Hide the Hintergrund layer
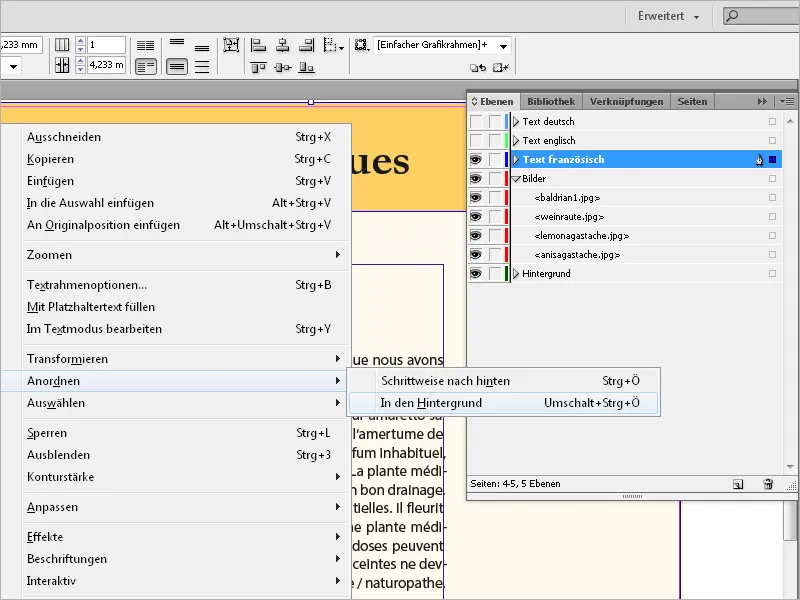Viewport: 800px width, 600px height. [x=476, y=273]
